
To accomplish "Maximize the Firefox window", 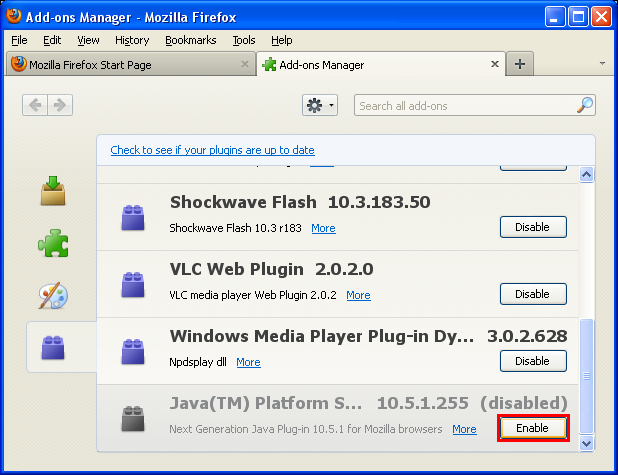I will tap(578, 17).
